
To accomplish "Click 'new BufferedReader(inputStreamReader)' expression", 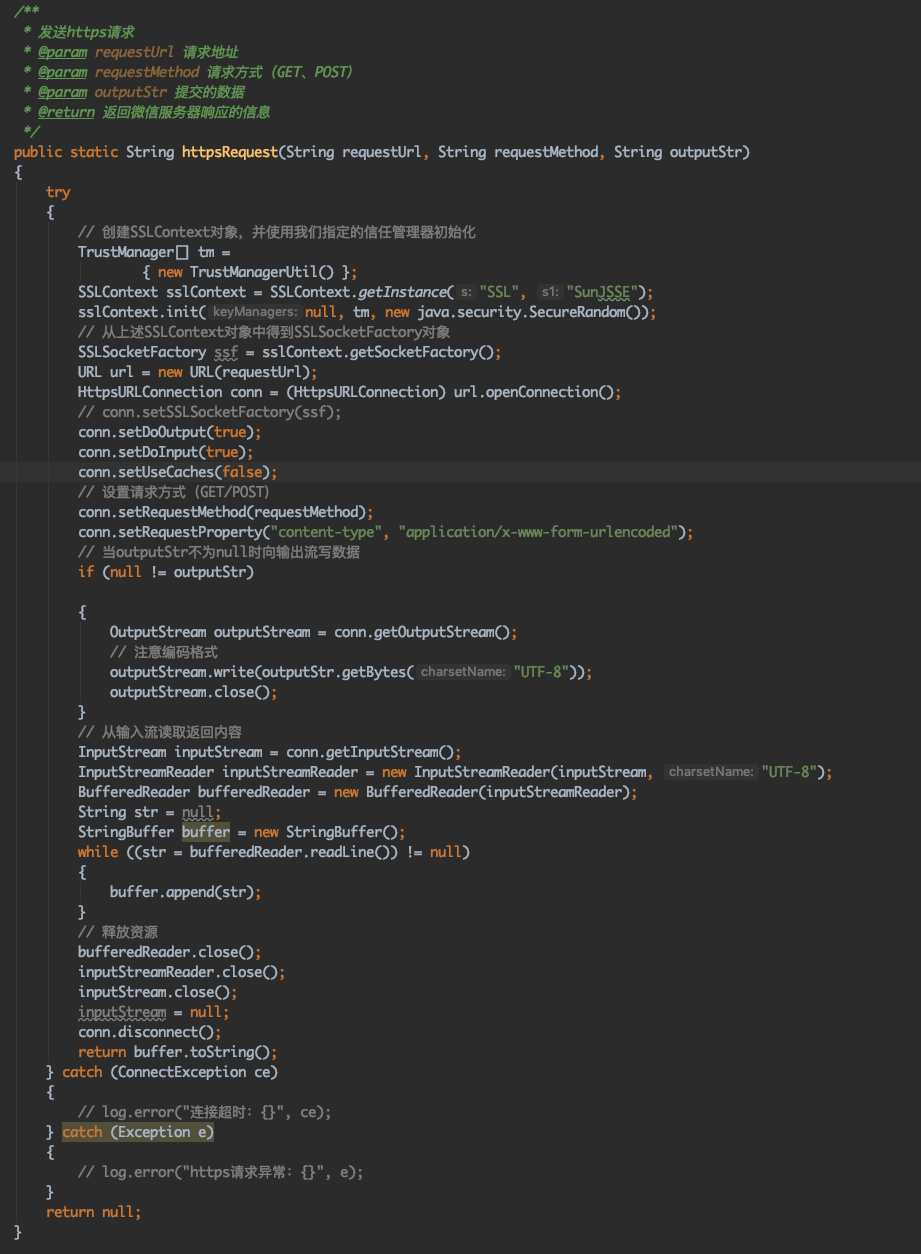I will [x=482, y=792].
